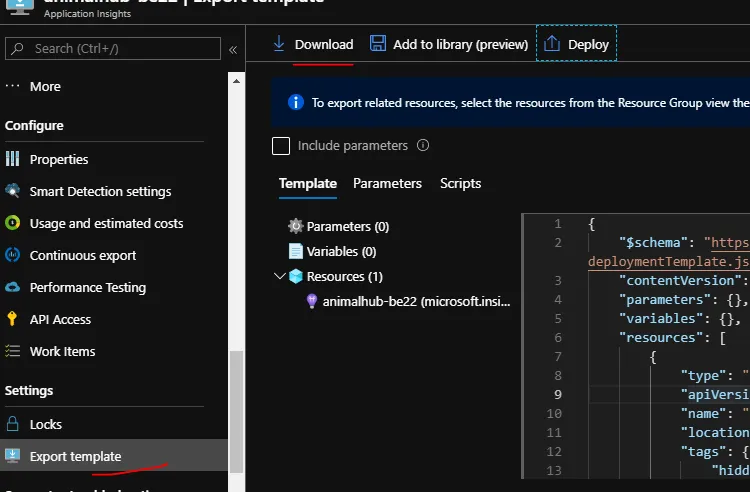
Task: Select animalhub-be22 resource tree item
Action: [416, 301]
